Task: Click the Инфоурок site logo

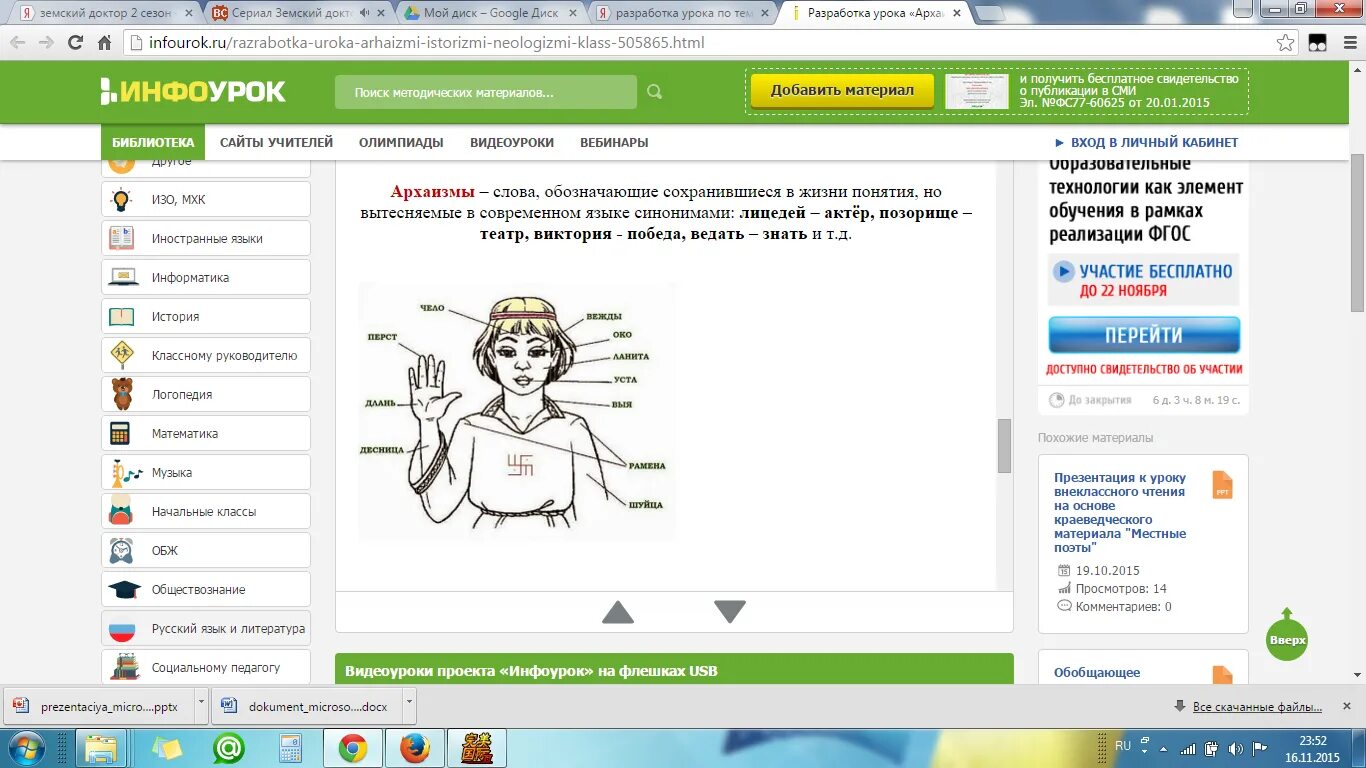Action: (193, 92)
